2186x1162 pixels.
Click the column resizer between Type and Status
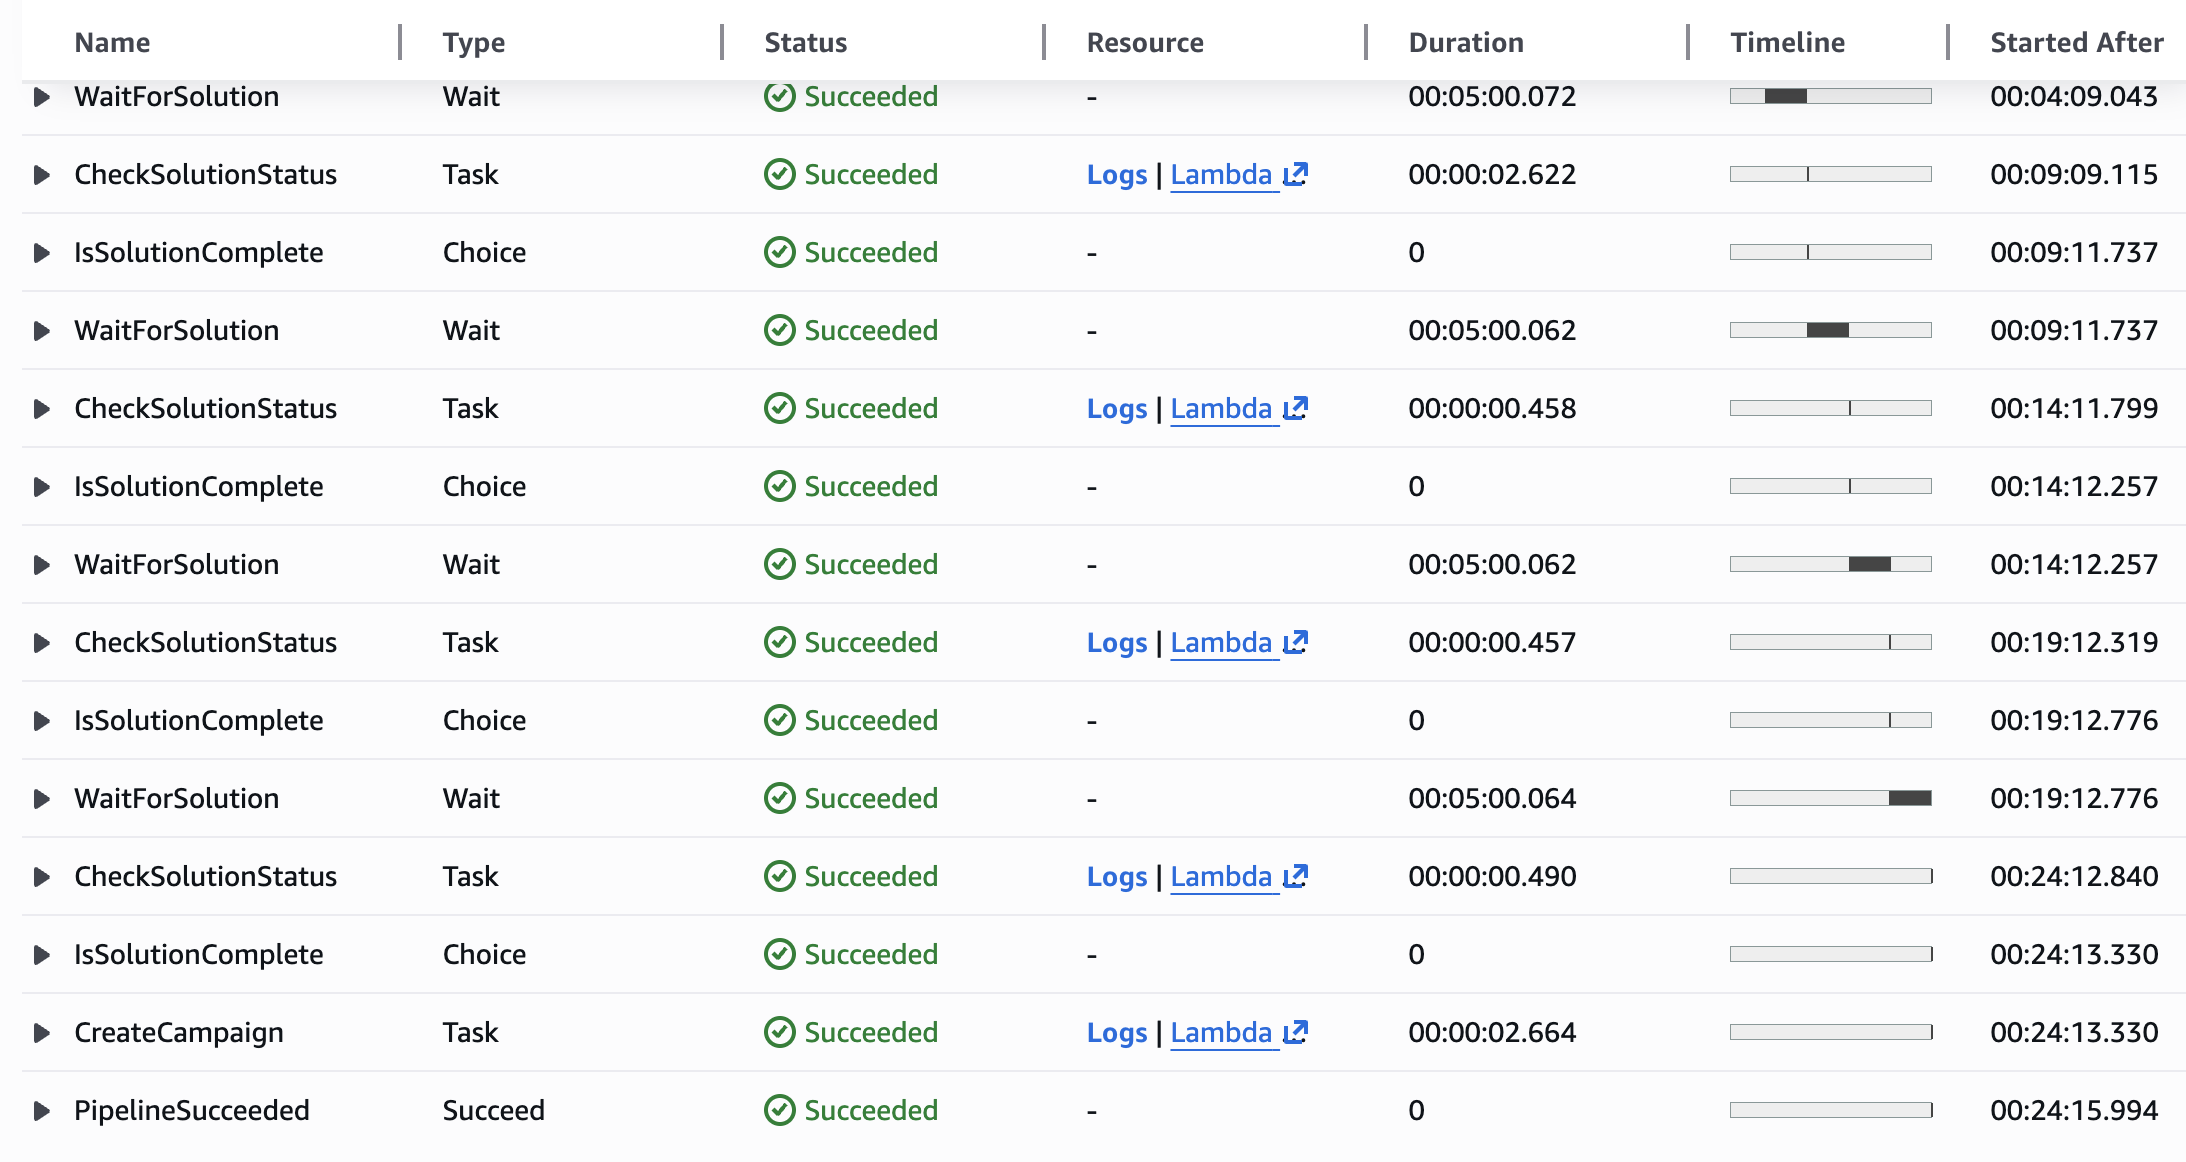(721, 42)
